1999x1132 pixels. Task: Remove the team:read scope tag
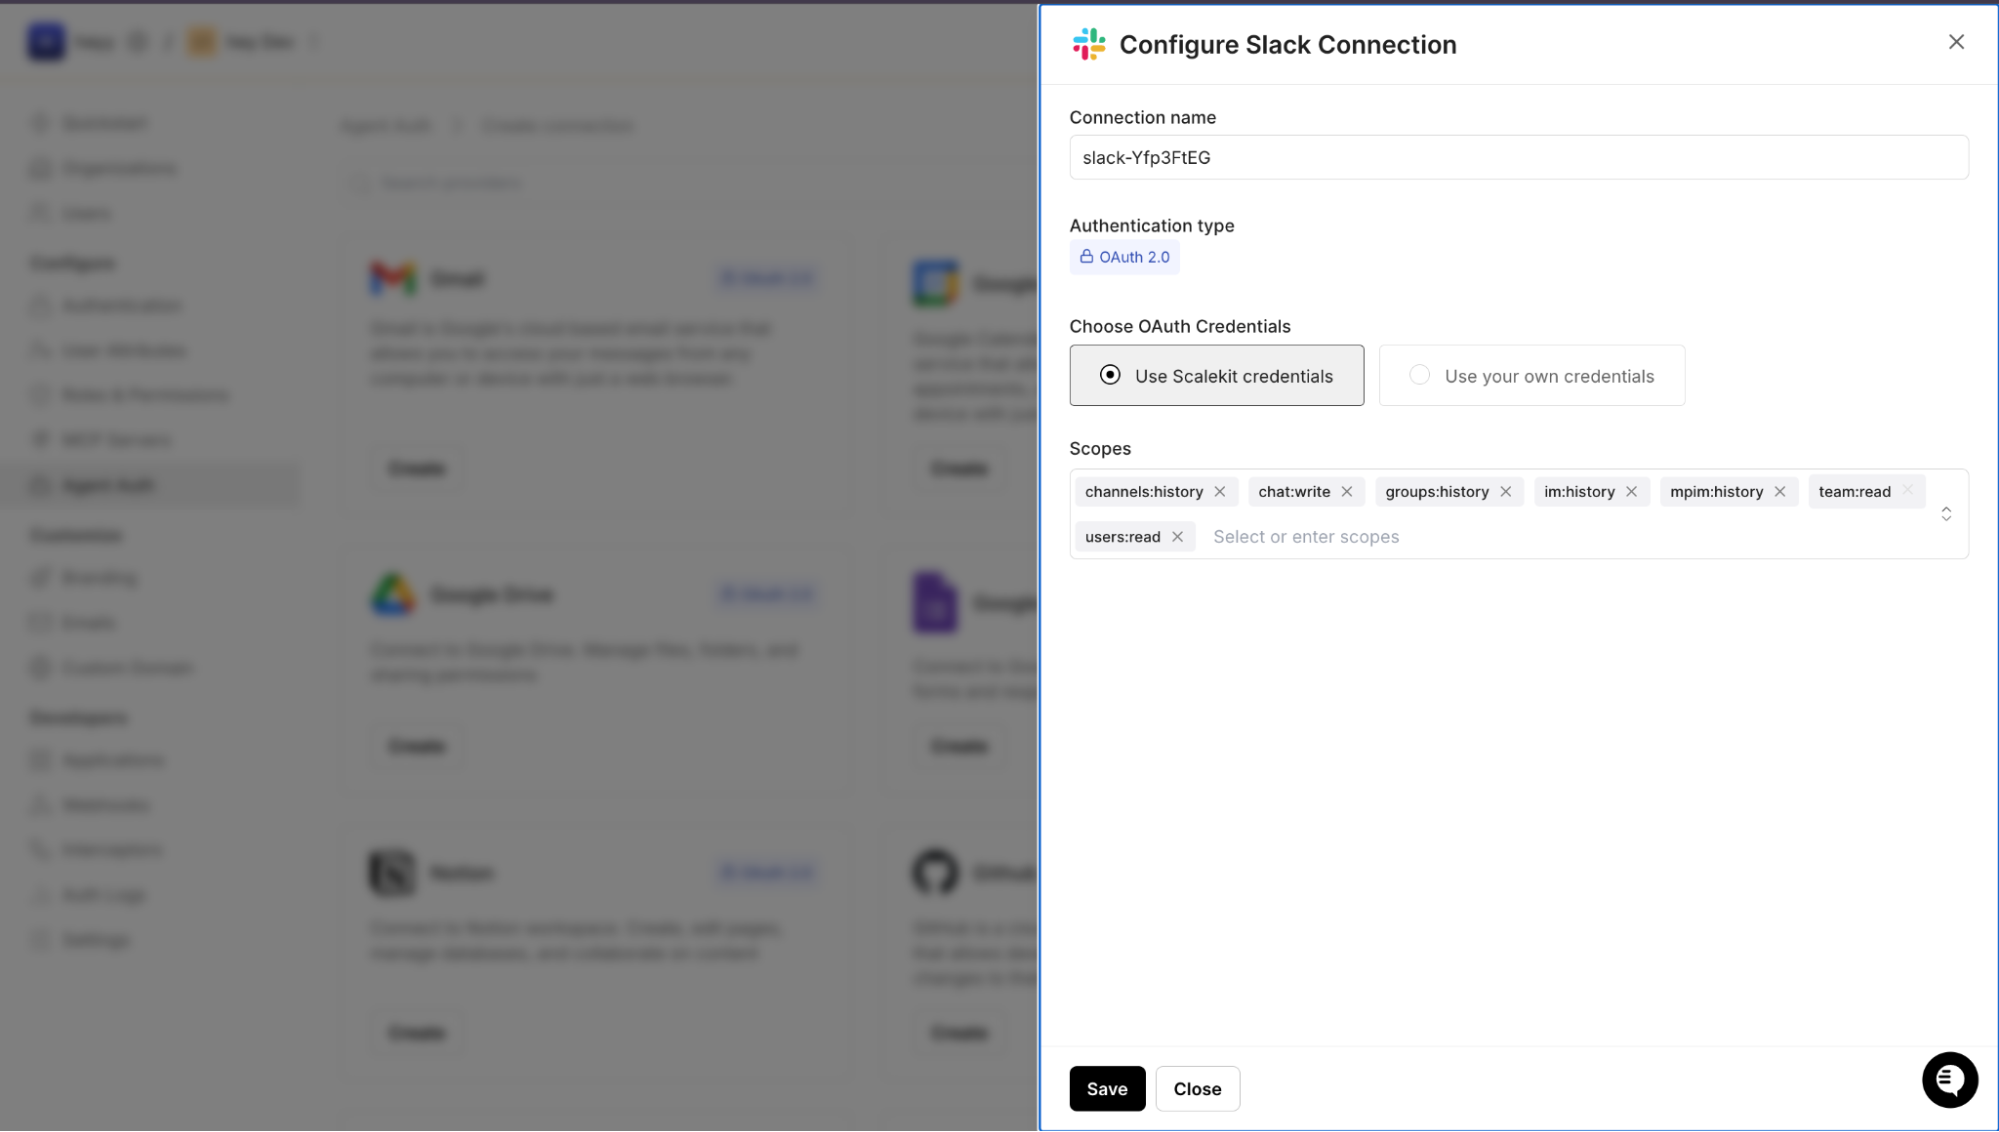pyautogui.click(x=1908, y=490)
